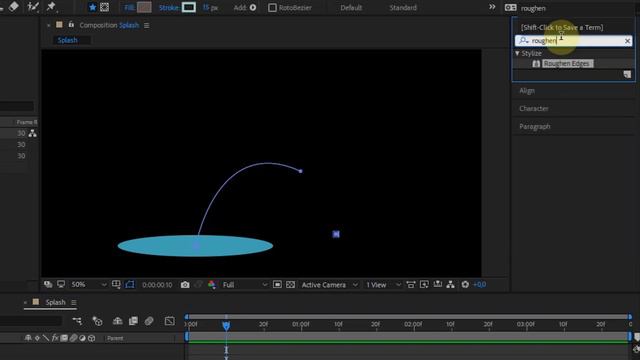Close the Composition Splash viewer tab
This screenshot has width=640, height=360.
[x=49, y=25]
